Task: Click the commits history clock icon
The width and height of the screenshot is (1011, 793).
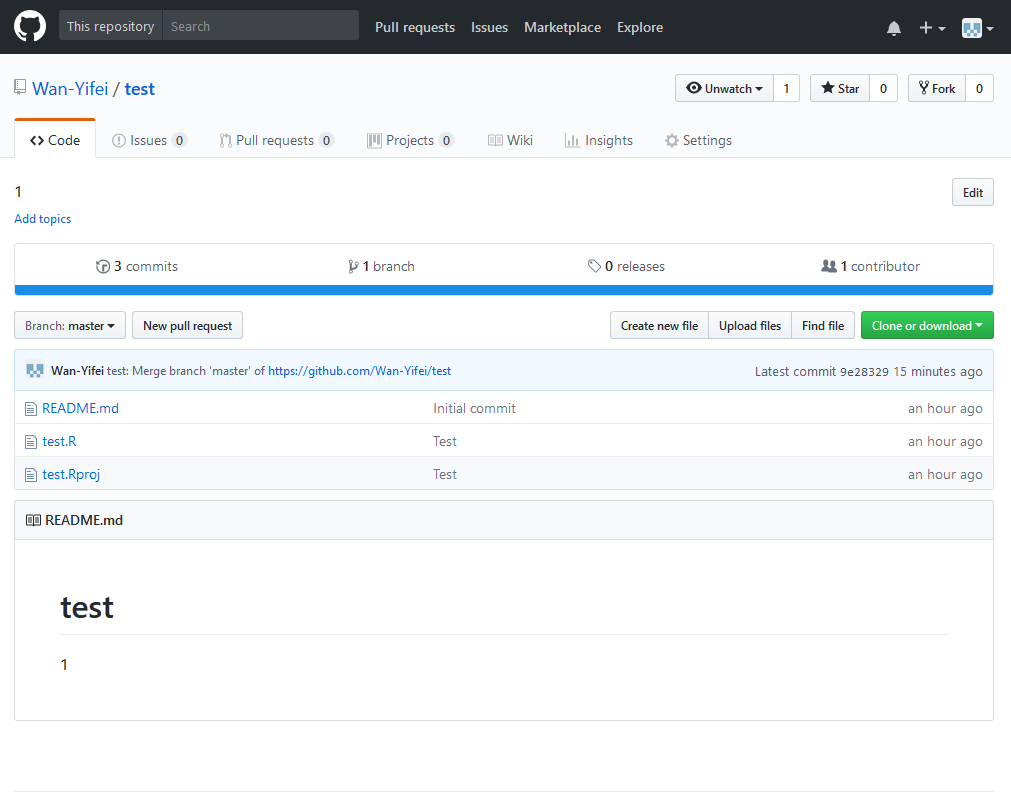Action: tap(103, 266)
